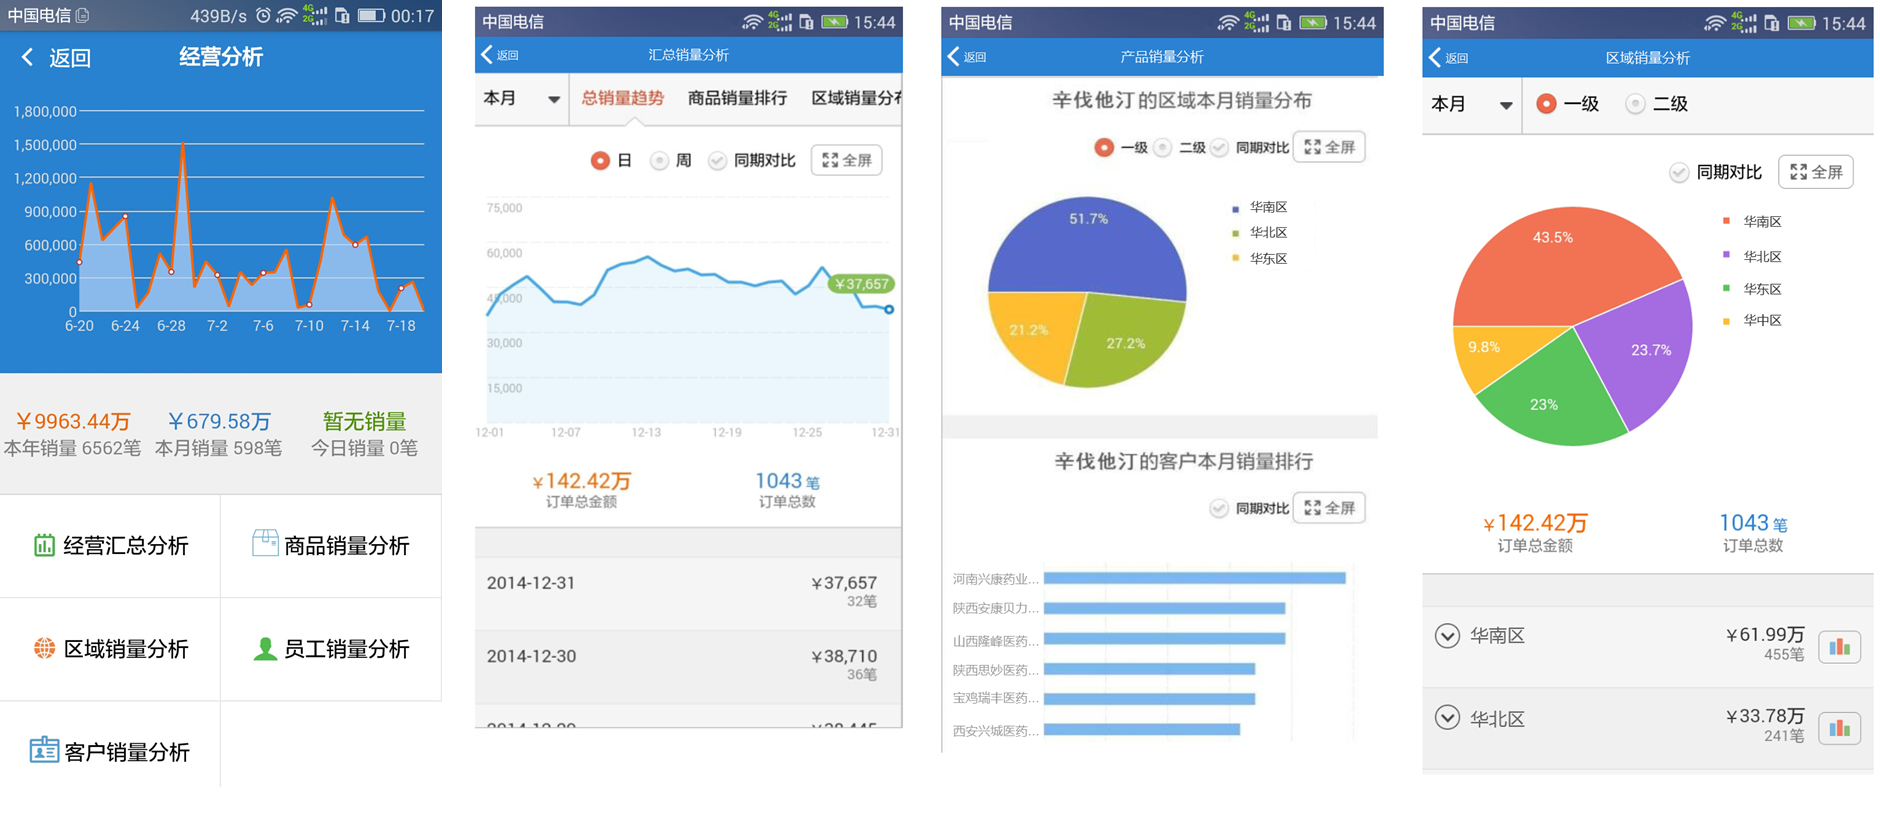Tap 华南区 legend in 区域销量分析 pie
Viewport: 1880px width, 817px height.
(x=1752, y=222)
